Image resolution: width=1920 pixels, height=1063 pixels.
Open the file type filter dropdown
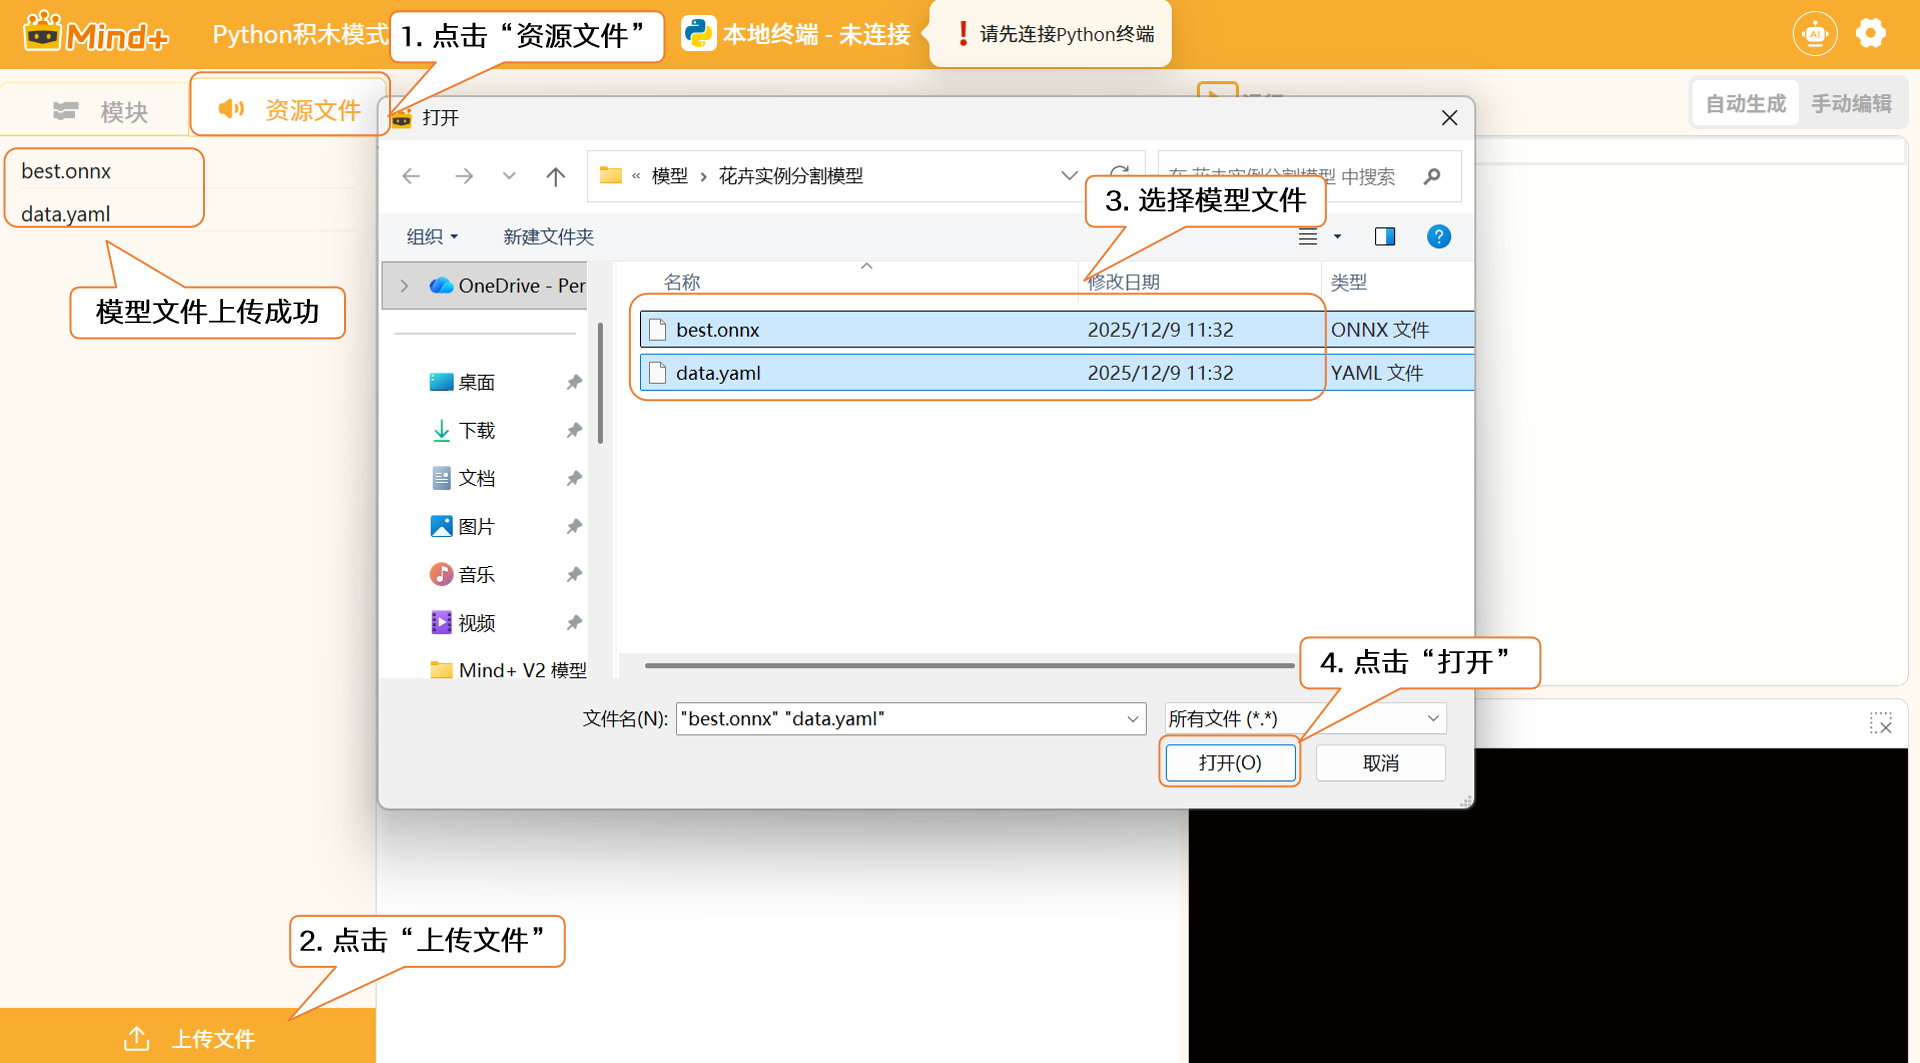(1305, 719)
